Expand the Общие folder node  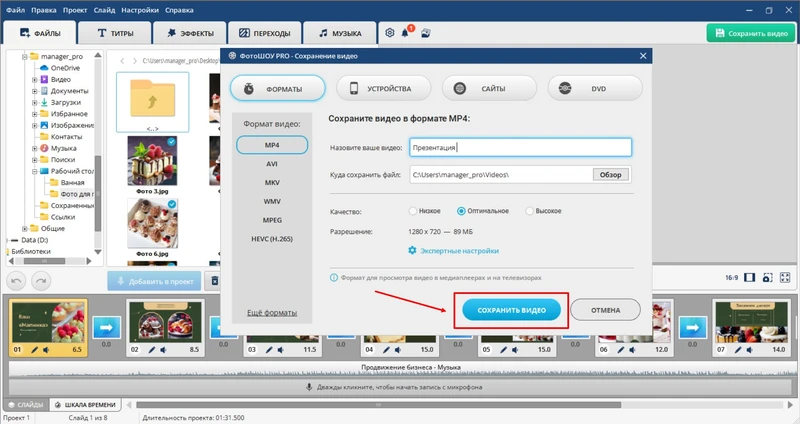[24, 228]
